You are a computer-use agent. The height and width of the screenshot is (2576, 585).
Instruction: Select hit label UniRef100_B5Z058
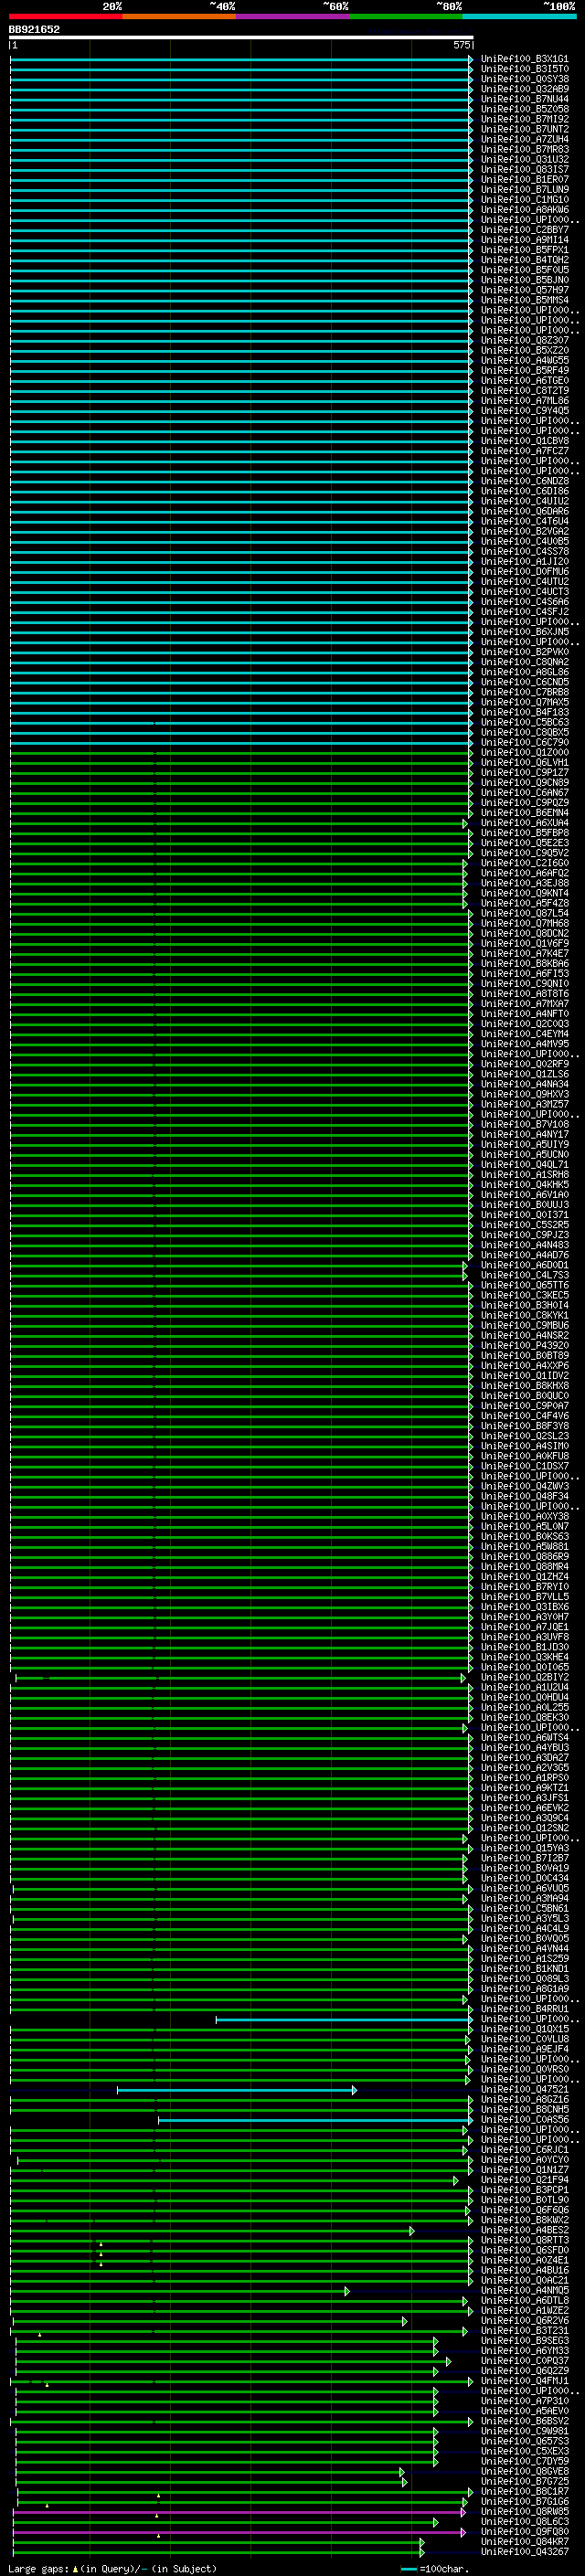[525, 109]
